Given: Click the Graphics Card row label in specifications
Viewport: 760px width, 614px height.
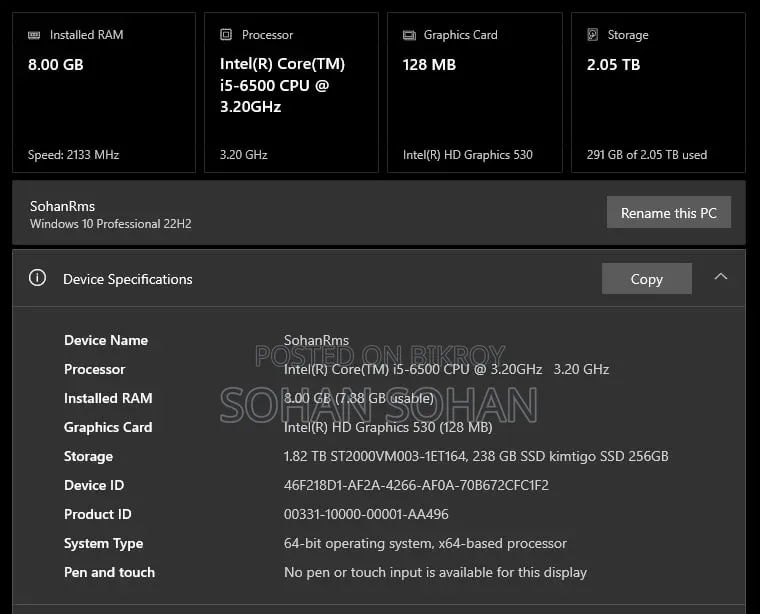Looking at the screenshot, I should point(108,427).
